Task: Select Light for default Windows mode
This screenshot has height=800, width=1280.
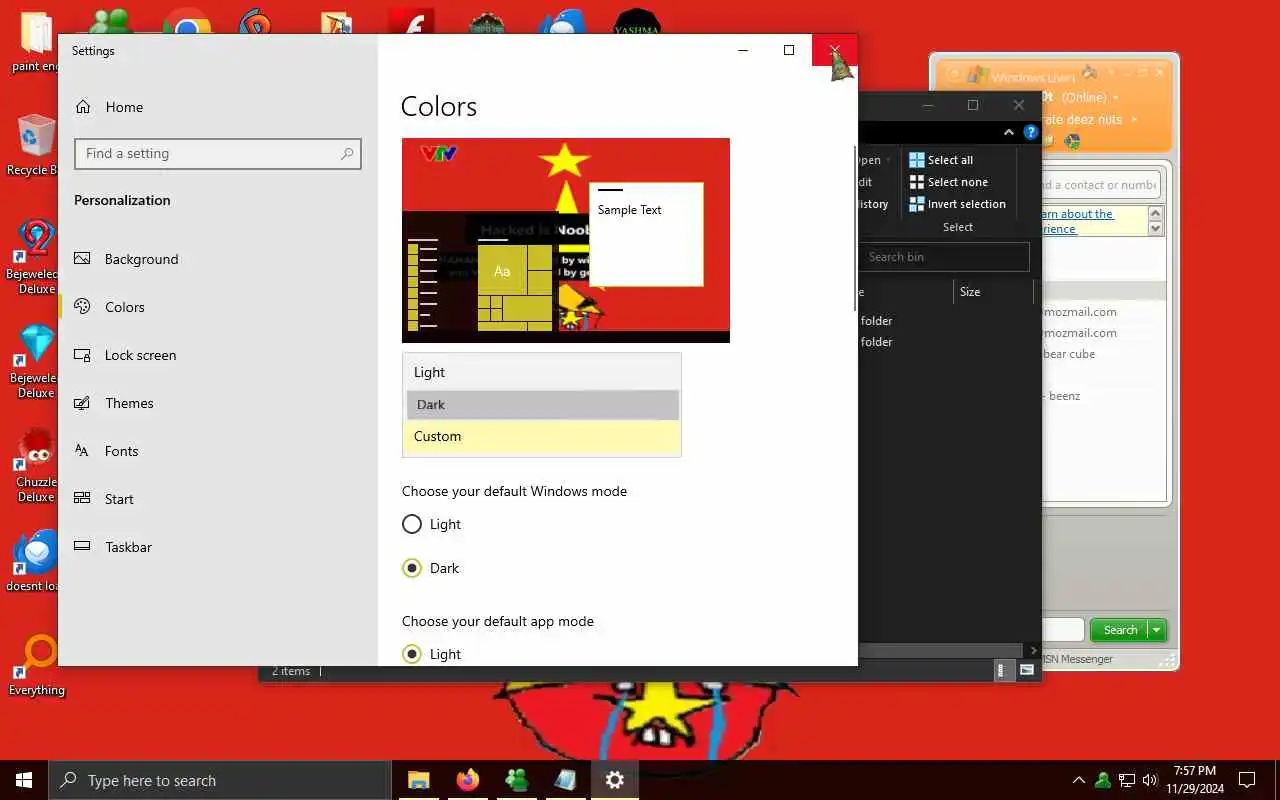Action: [x=412, y=524]
